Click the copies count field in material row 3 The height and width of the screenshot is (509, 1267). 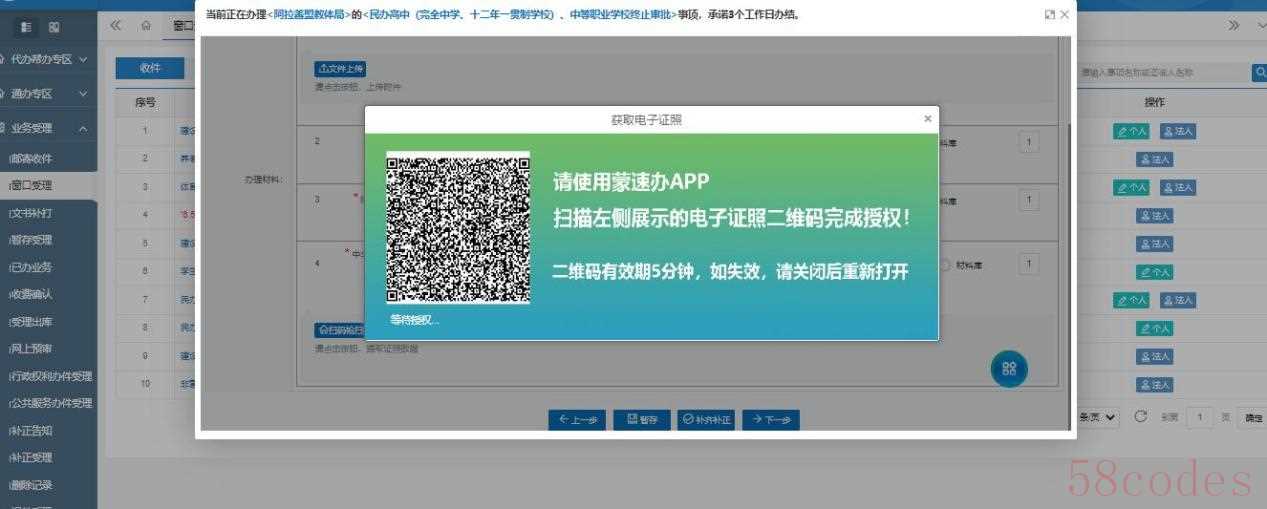point(1028,200)
